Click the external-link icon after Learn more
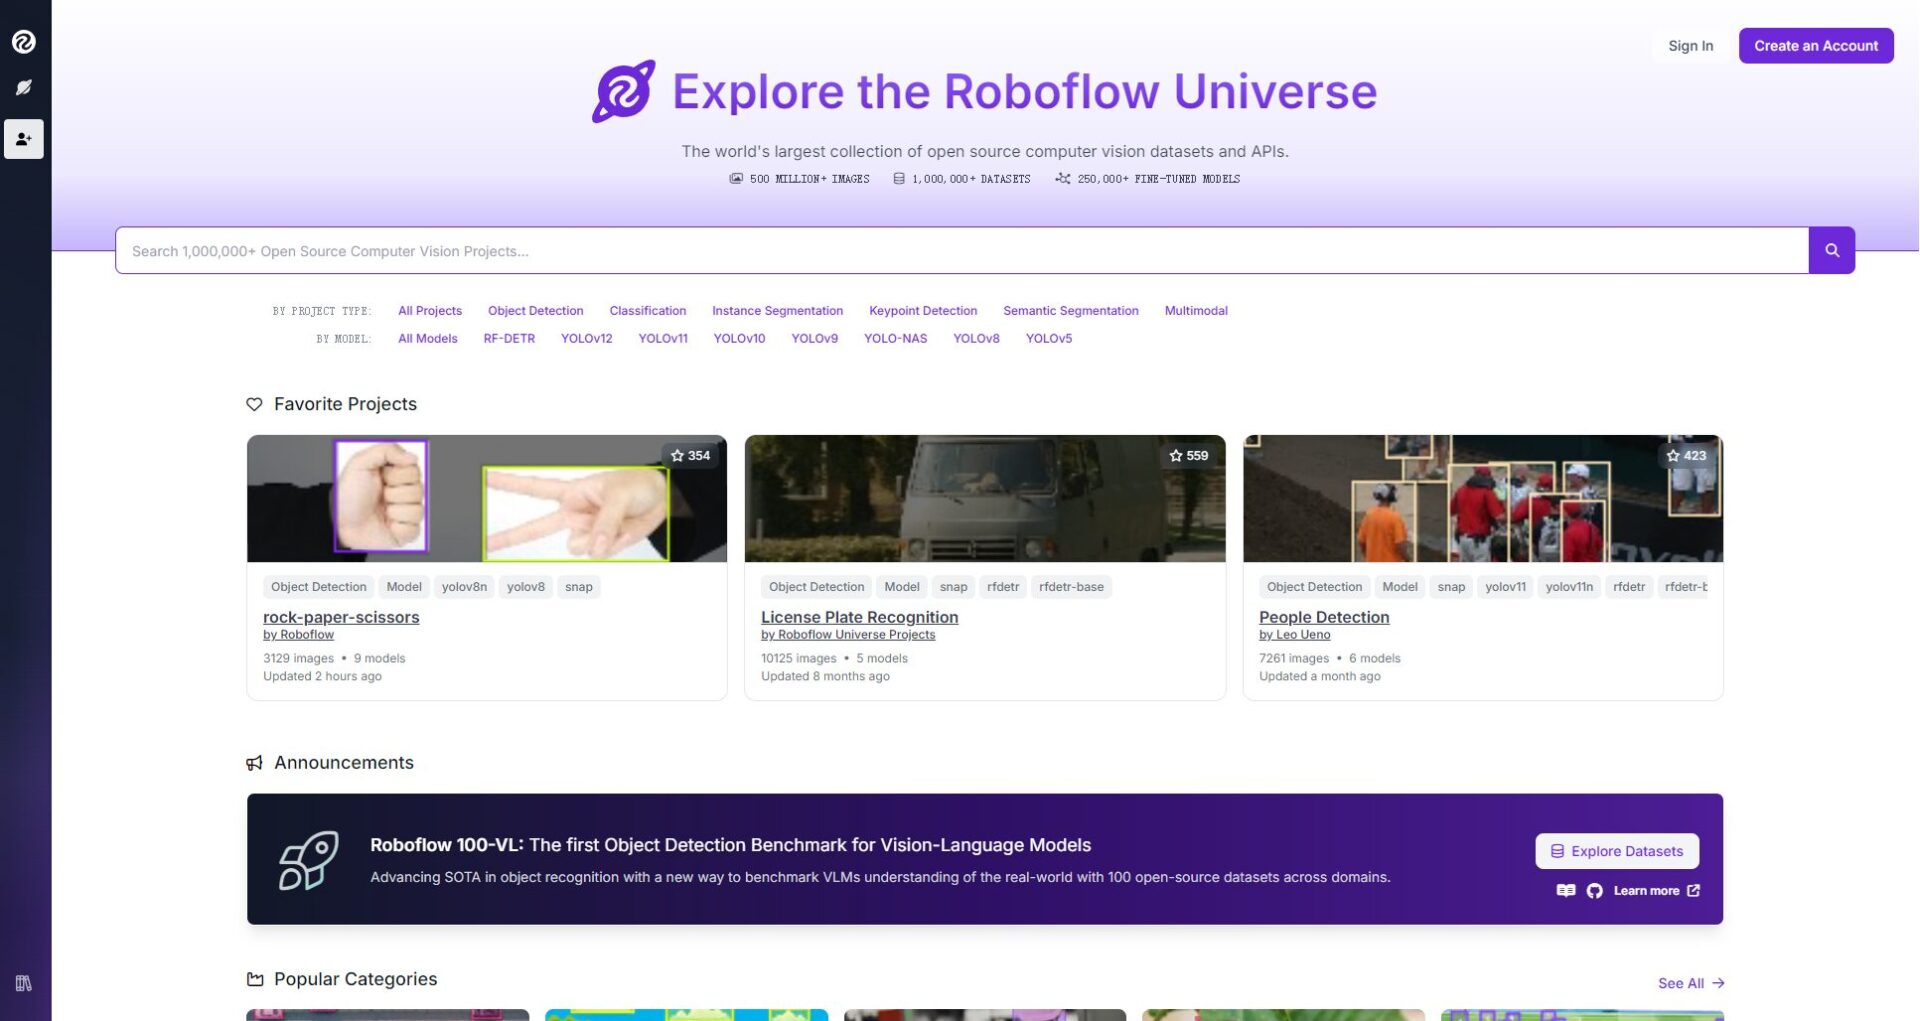The image size is (1920, 1021). [1693, 890]
